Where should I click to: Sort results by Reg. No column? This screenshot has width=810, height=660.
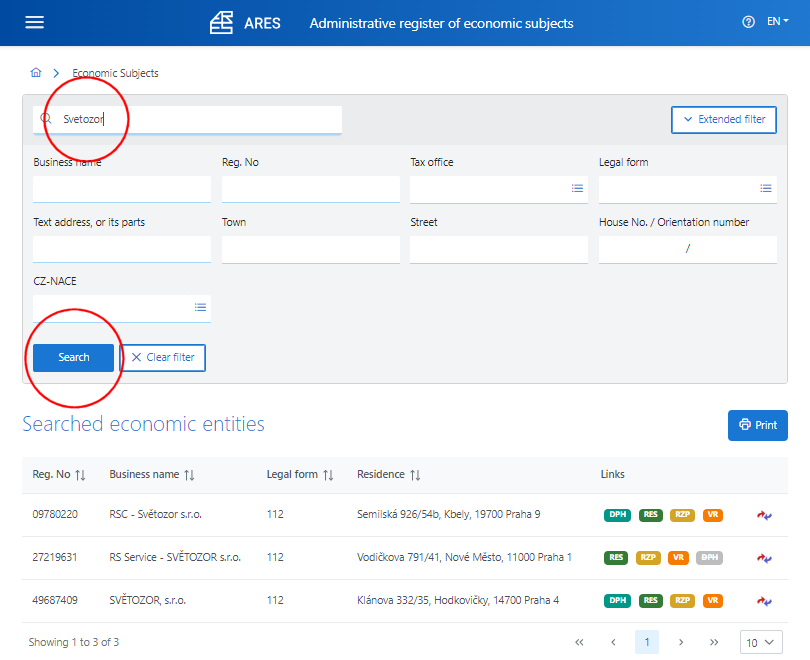pyautogui.click(x=80, y=475)
